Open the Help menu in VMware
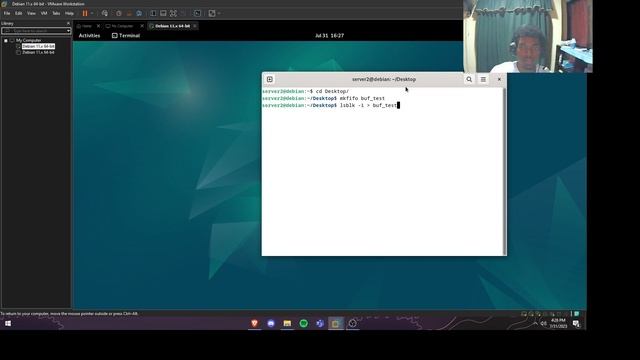 coord(69,13)
